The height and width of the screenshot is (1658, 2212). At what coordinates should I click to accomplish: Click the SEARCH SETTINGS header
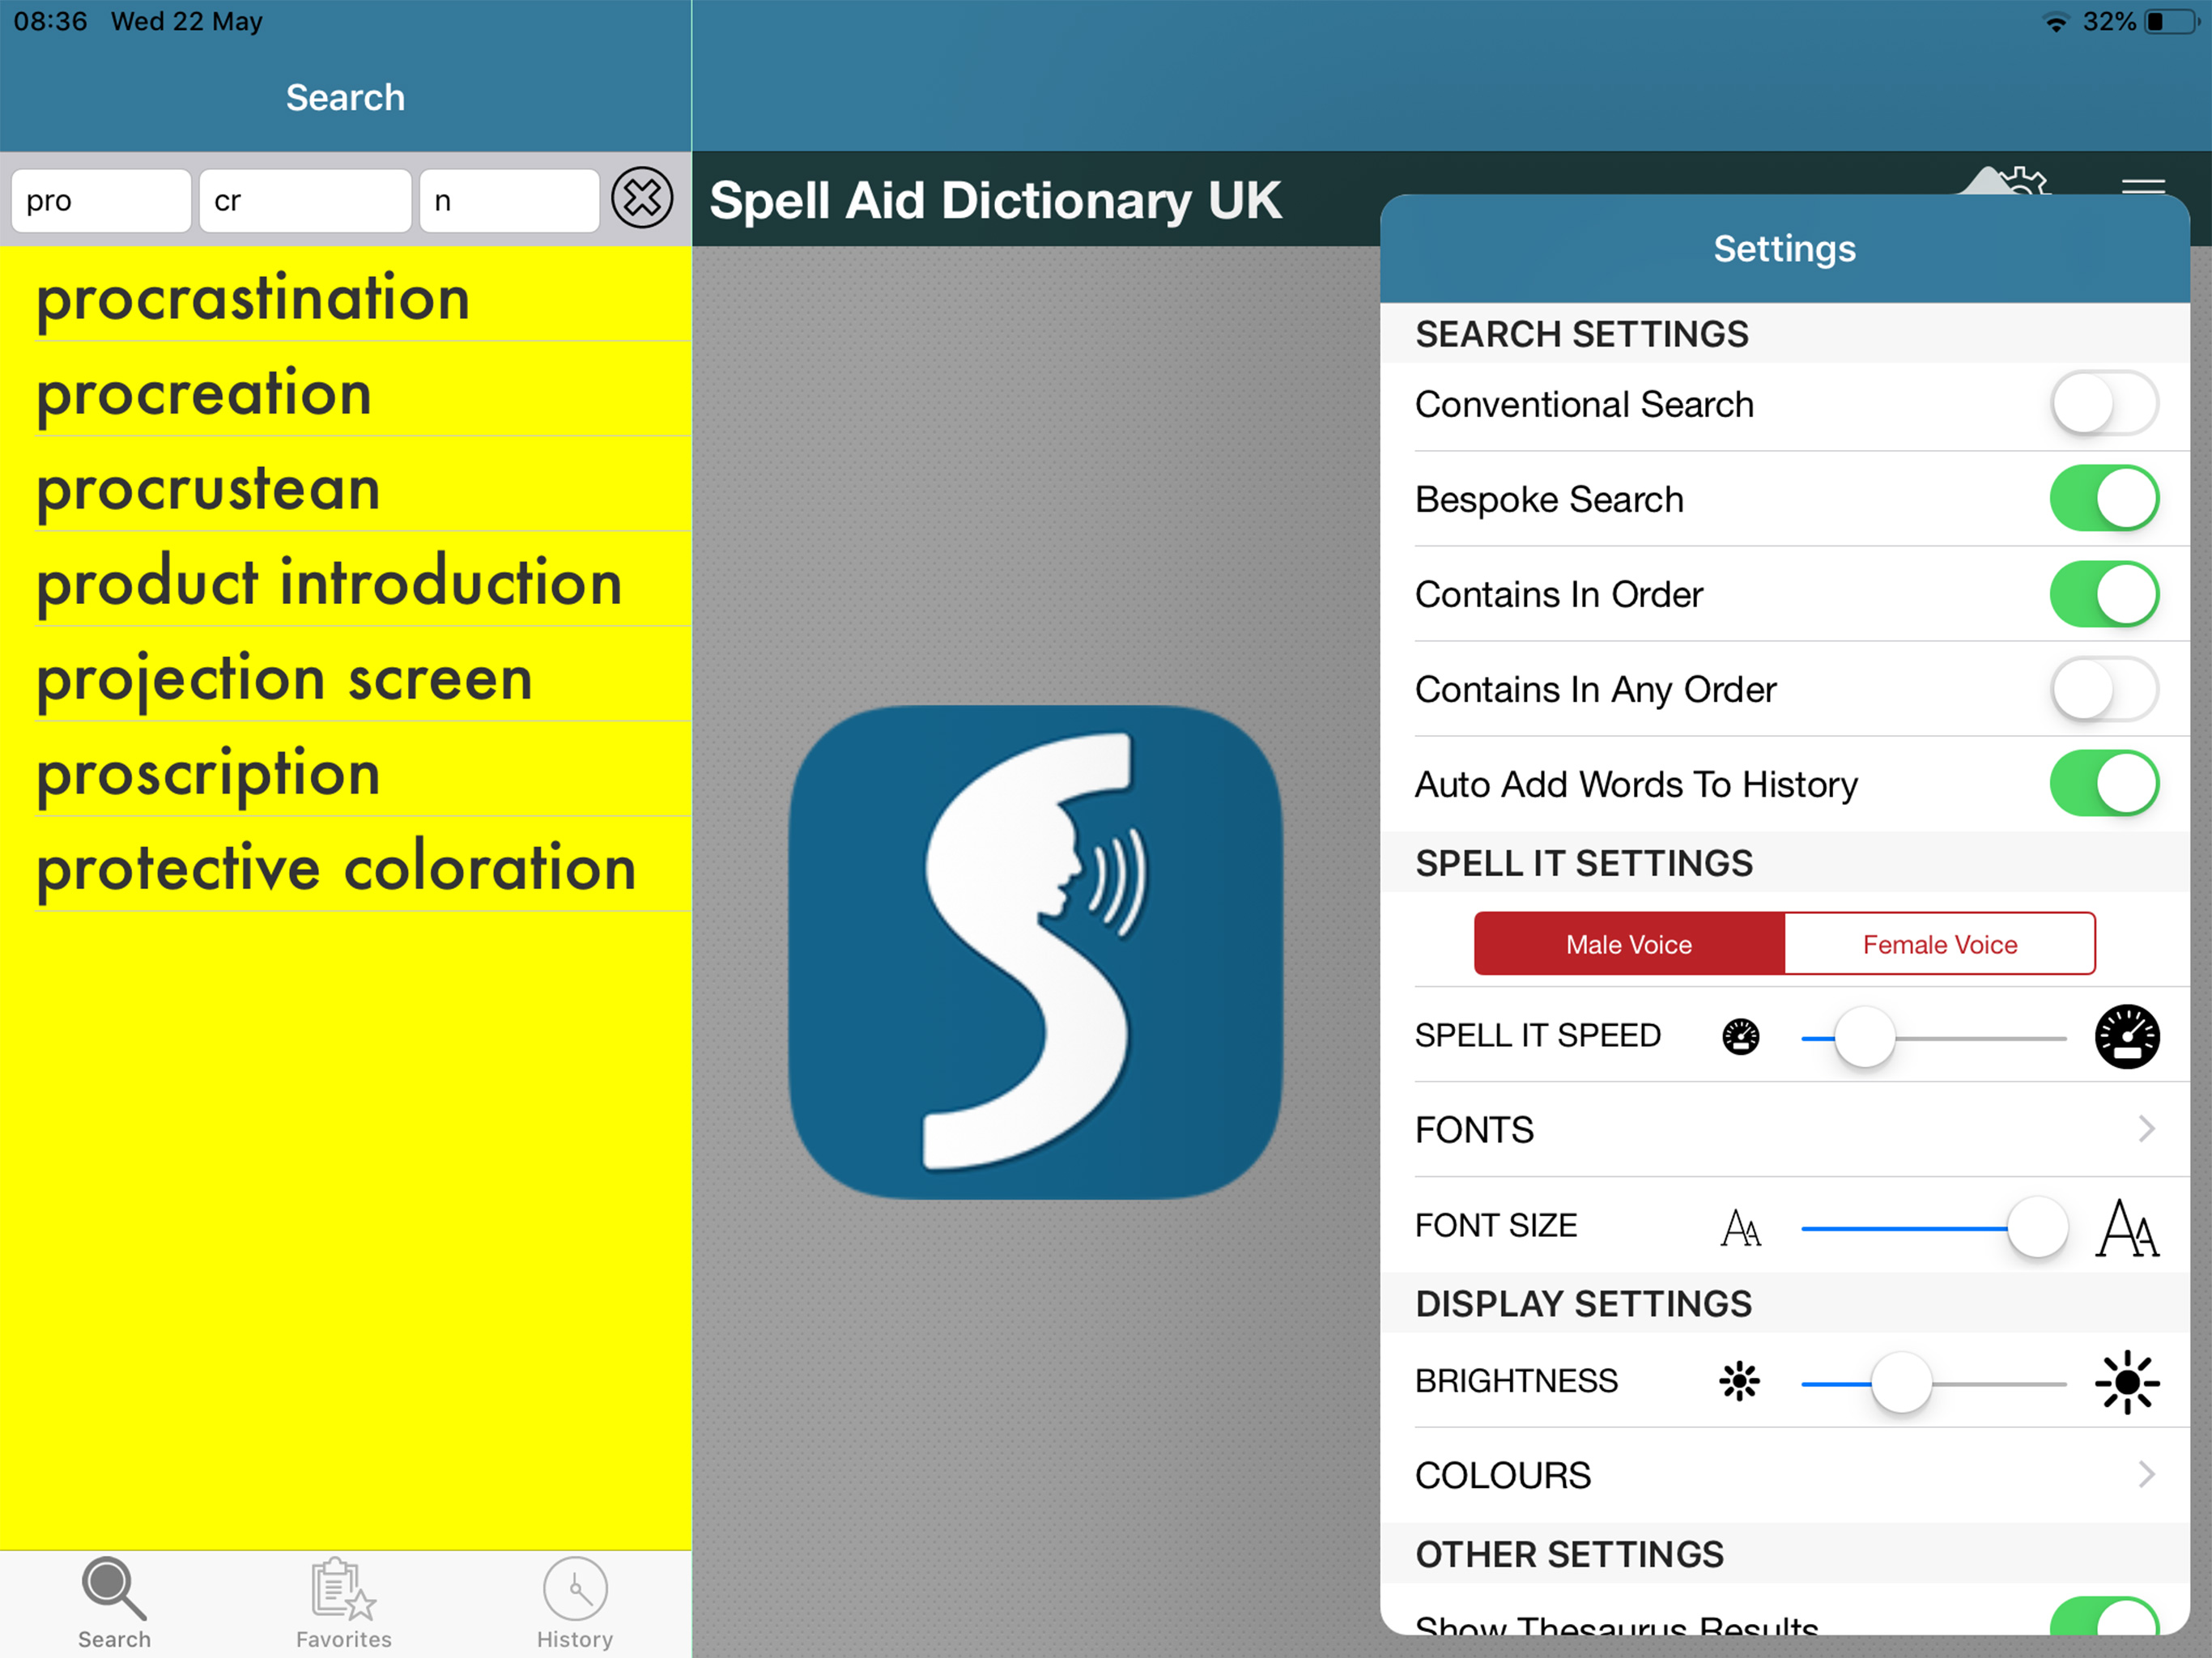[x=1582, y=334]
